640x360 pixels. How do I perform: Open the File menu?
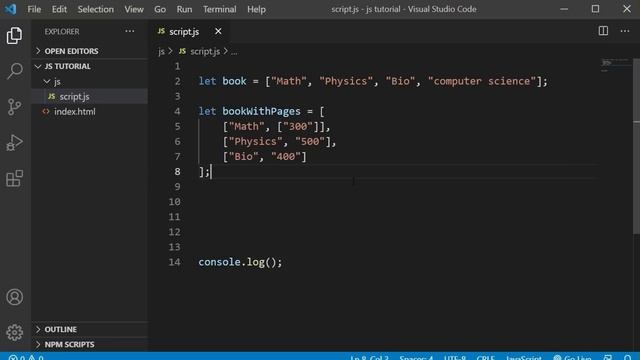34,9
